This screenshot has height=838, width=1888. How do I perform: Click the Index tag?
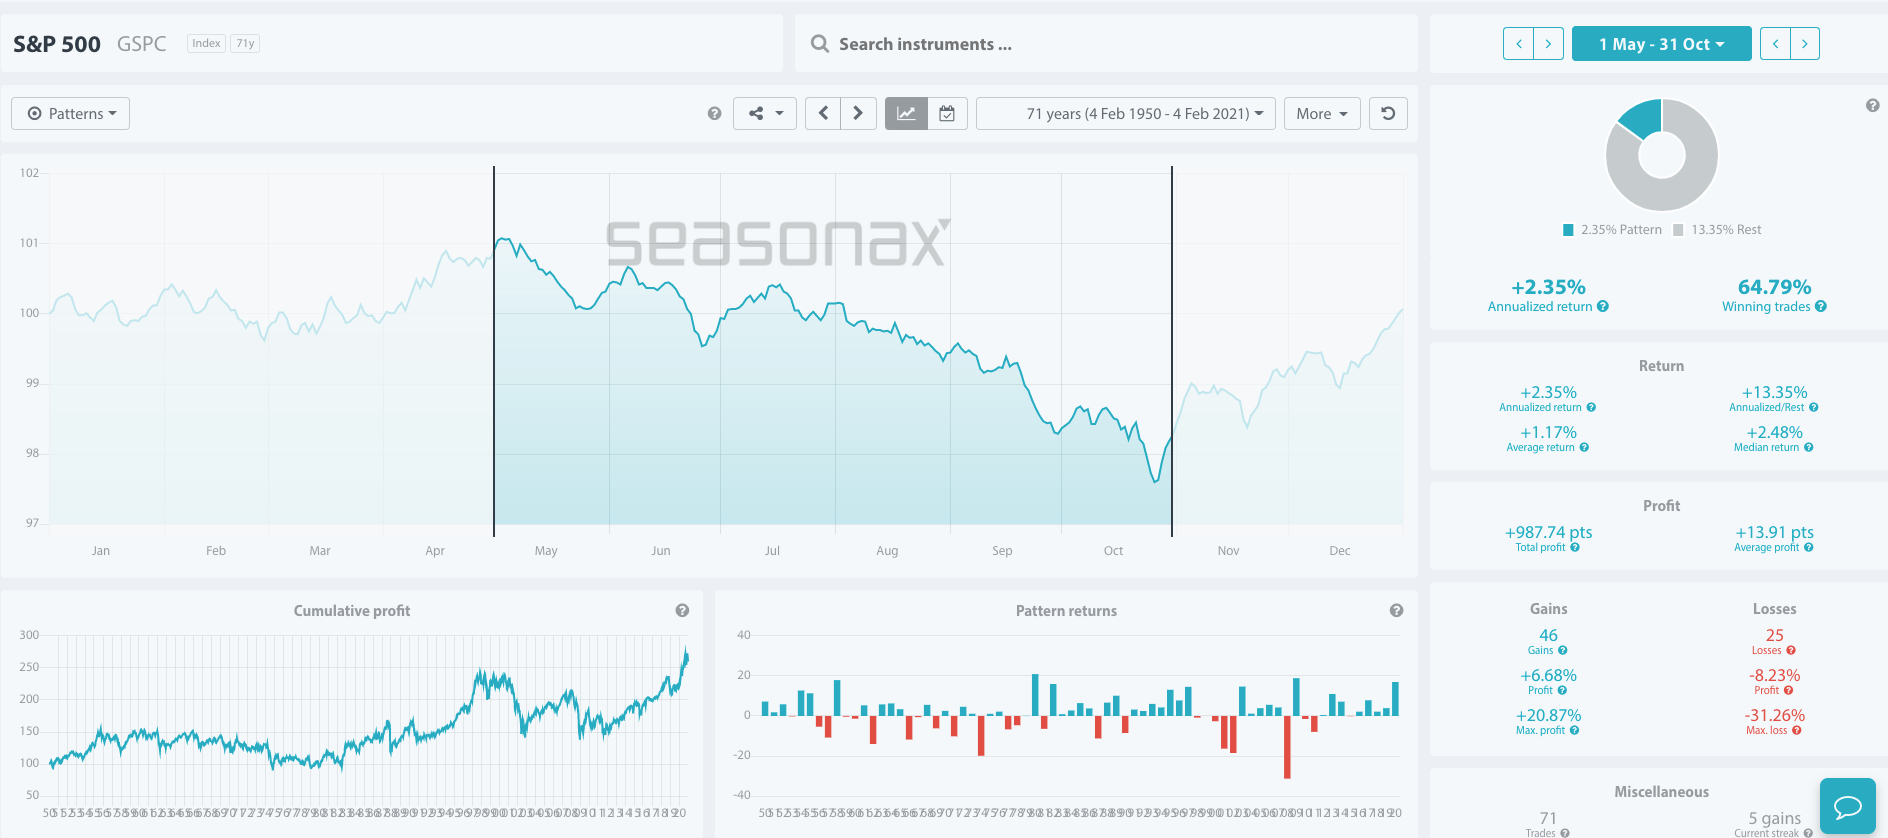[x=206, y=43]
